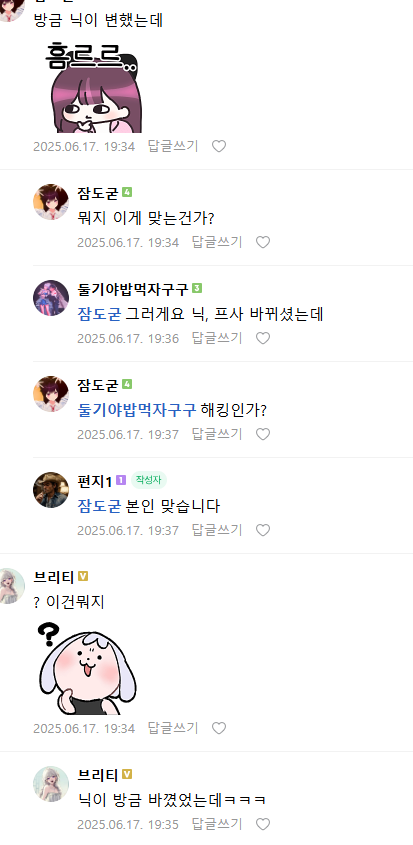Screen dimensions: 413x845
Task: Click the blue 잠도굳 mention in 편지1's reply
Action: coord(99,506)
